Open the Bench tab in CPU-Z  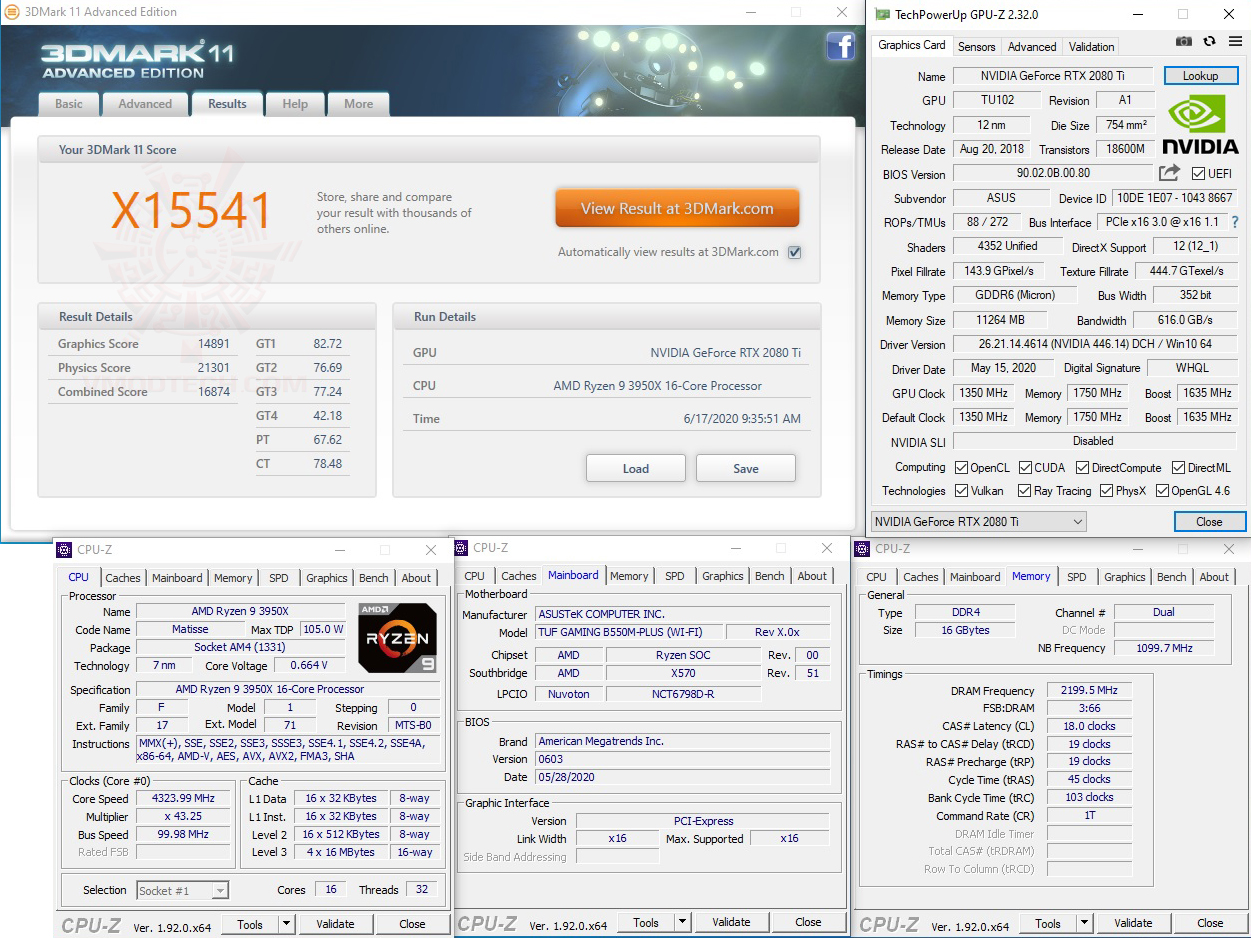tap(373, 577)
